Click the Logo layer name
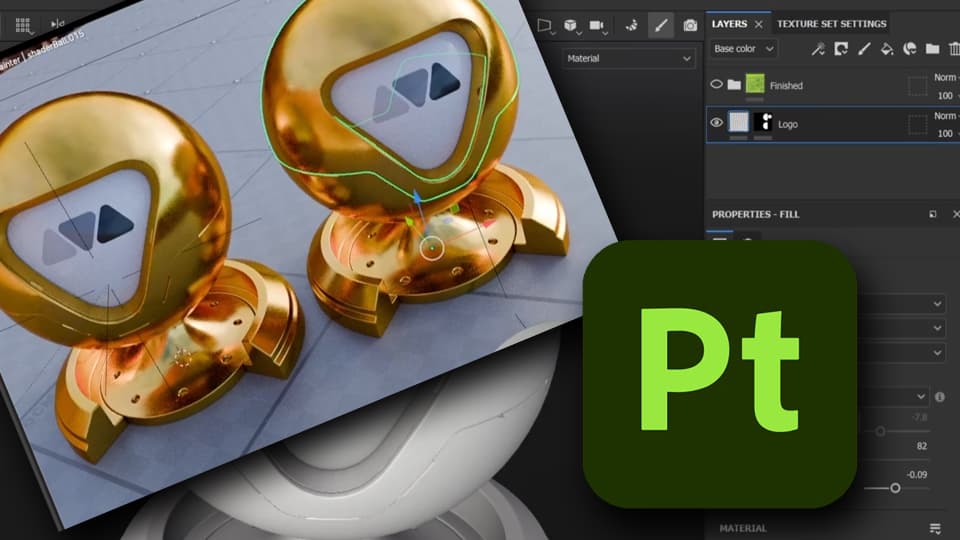This screenshot has height=540, width=960. coord(788,124)
